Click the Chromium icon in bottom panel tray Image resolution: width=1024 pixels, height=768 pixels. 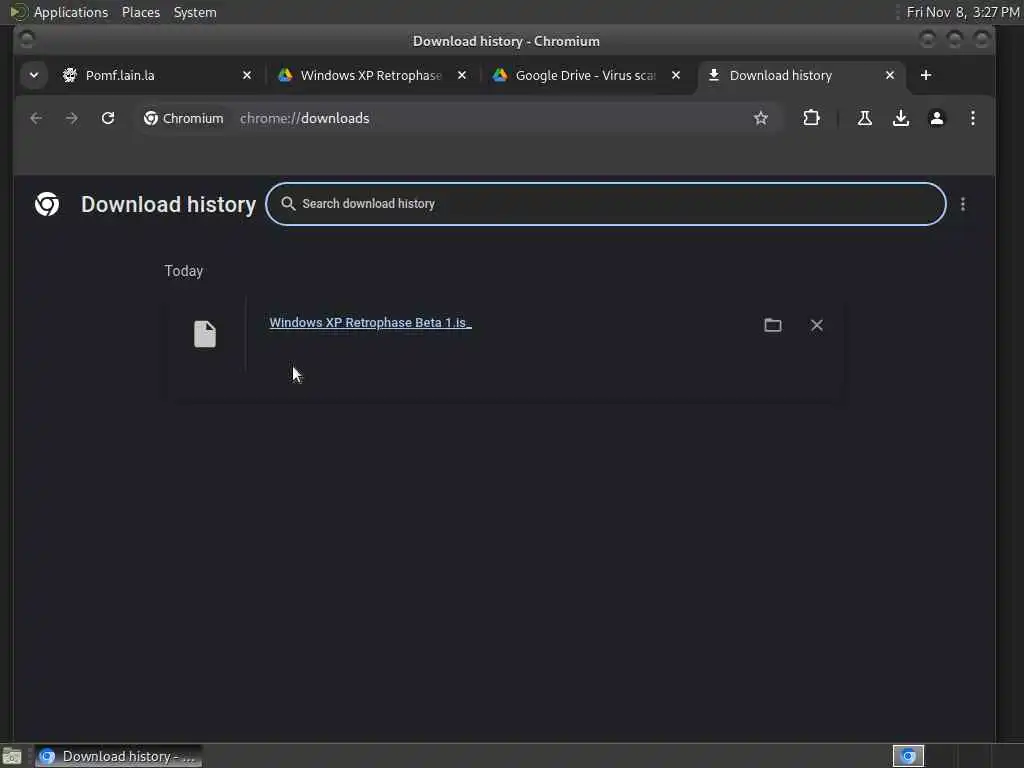click(x=908, y=756)
